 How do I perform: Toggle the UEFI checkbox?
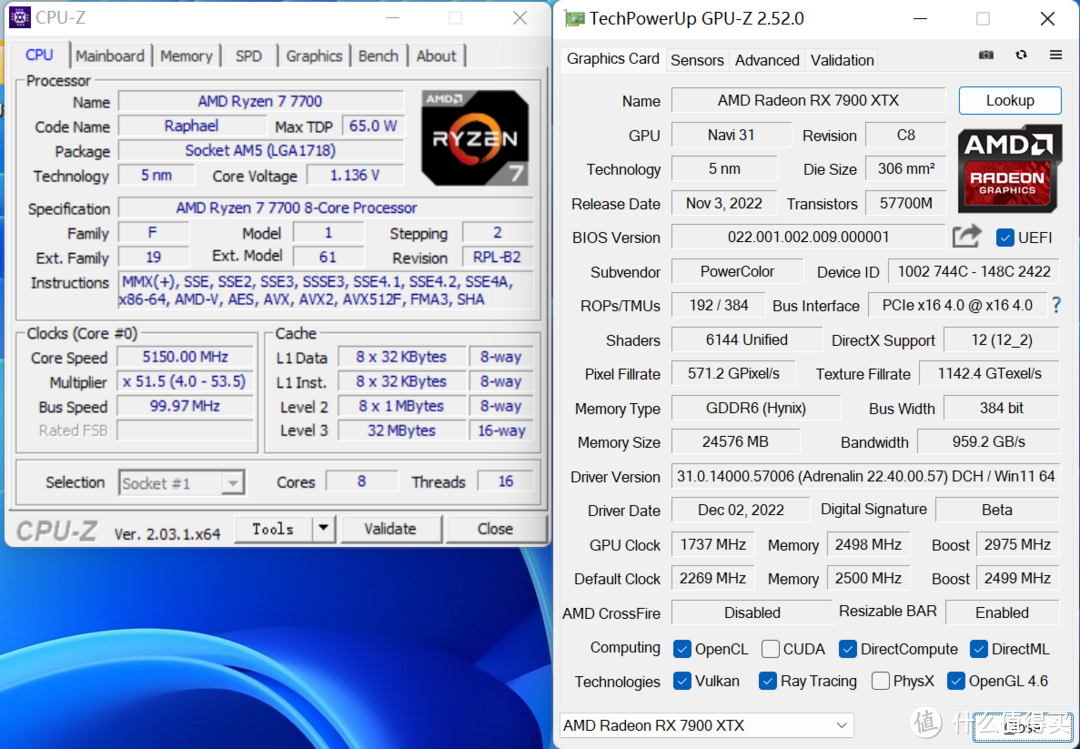[x=1003, y=237]
